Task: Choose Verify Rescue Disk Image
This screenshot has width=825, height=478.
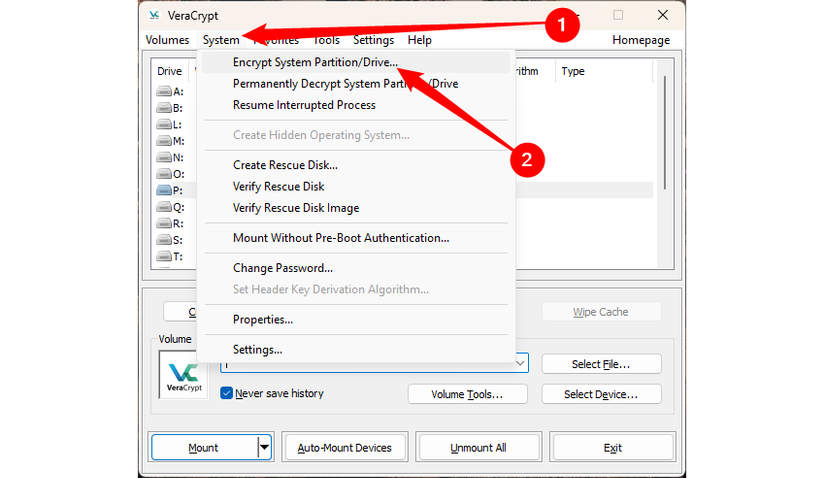Action: click(x=356, y=208)
